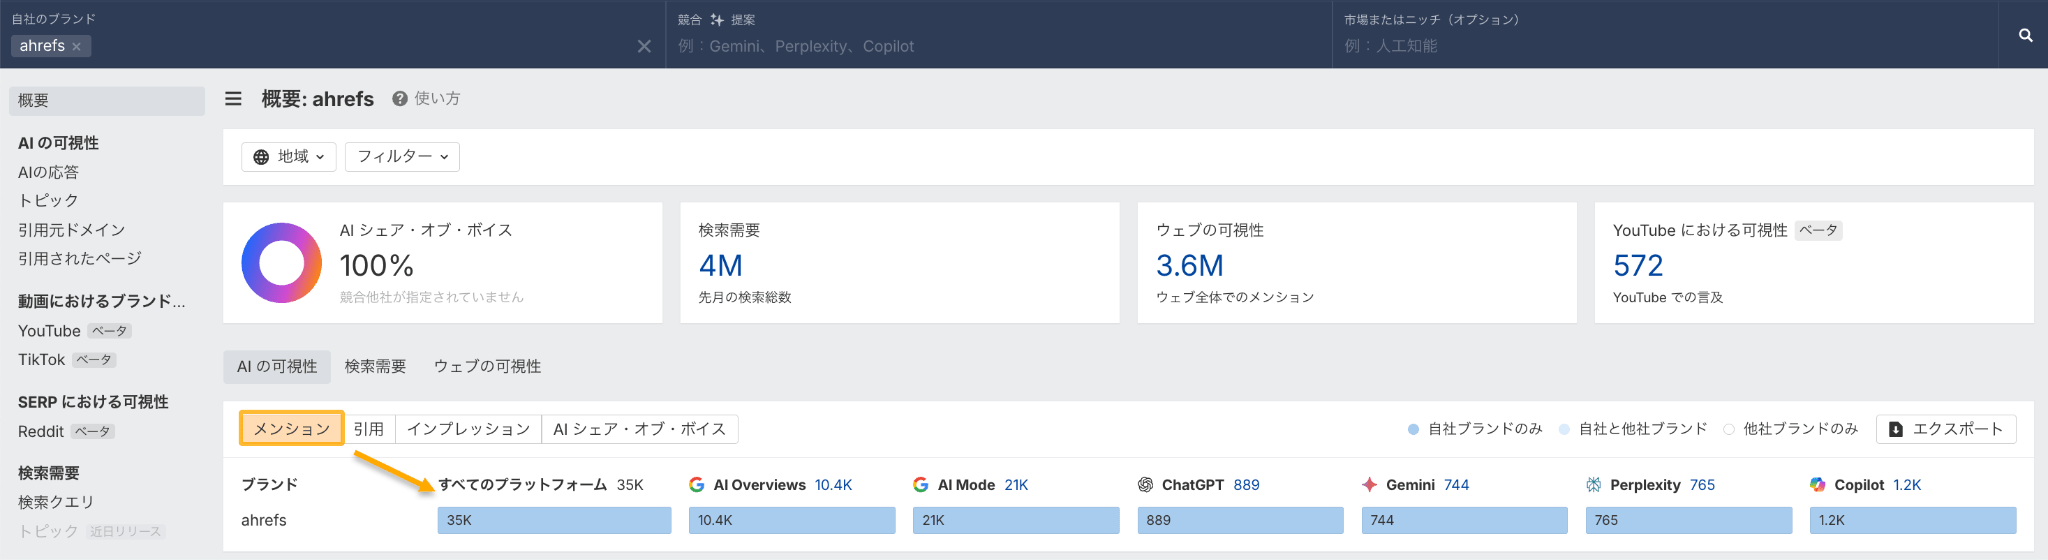Click the search magnifier icon
Image resolution: width=2048 pixels, height=560 pixels.
click(x=2025, y=35)
